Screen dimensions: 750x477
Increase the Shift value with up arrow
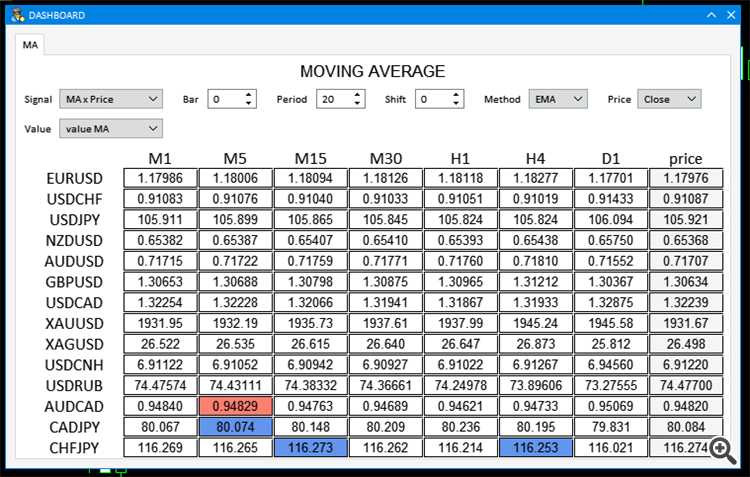click(x=456, y=95)
